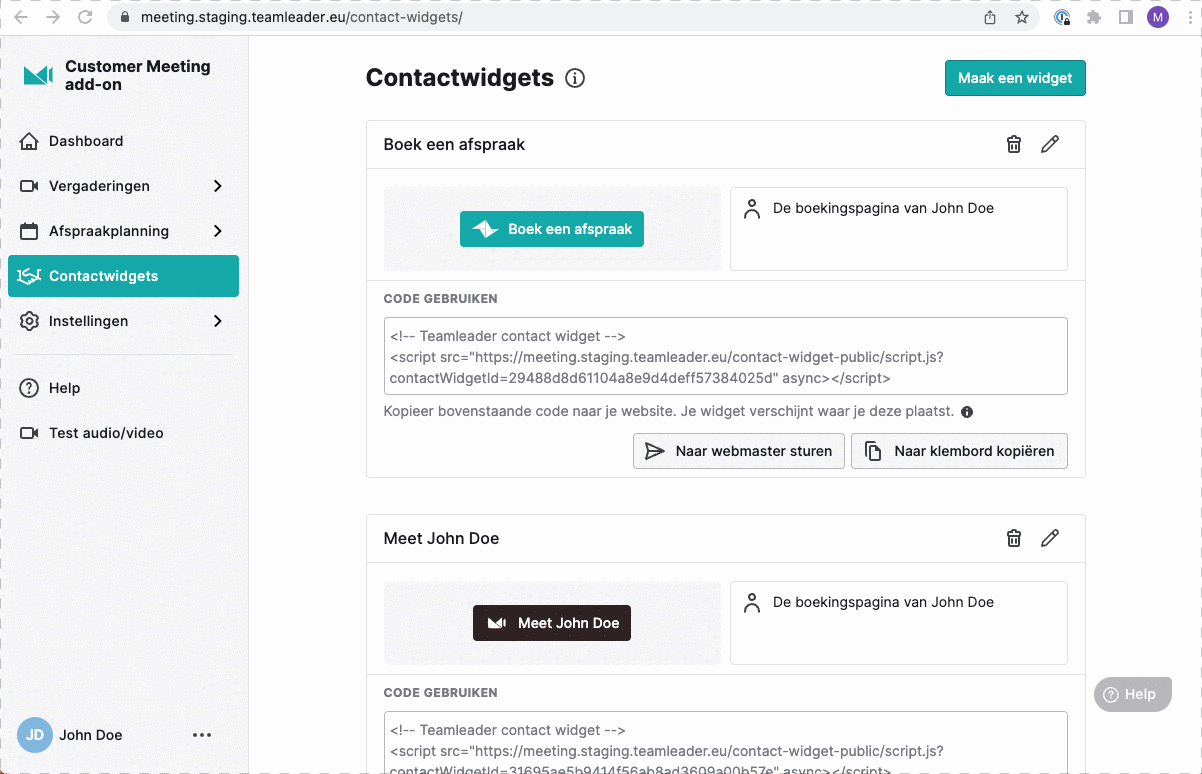The width and height of the screenshot is (1202, 774).
Task: Expand the Afspraakplanning chevron
Action: 217,231
